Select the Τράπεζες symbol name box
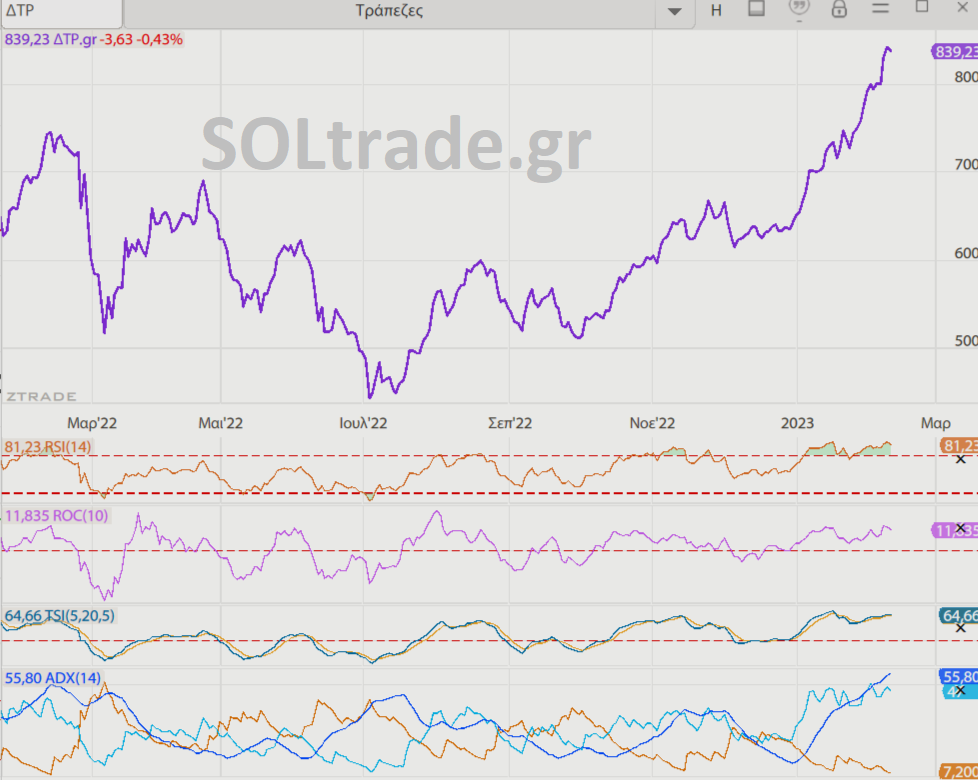978x780 pixels. [x=389, y=12]
